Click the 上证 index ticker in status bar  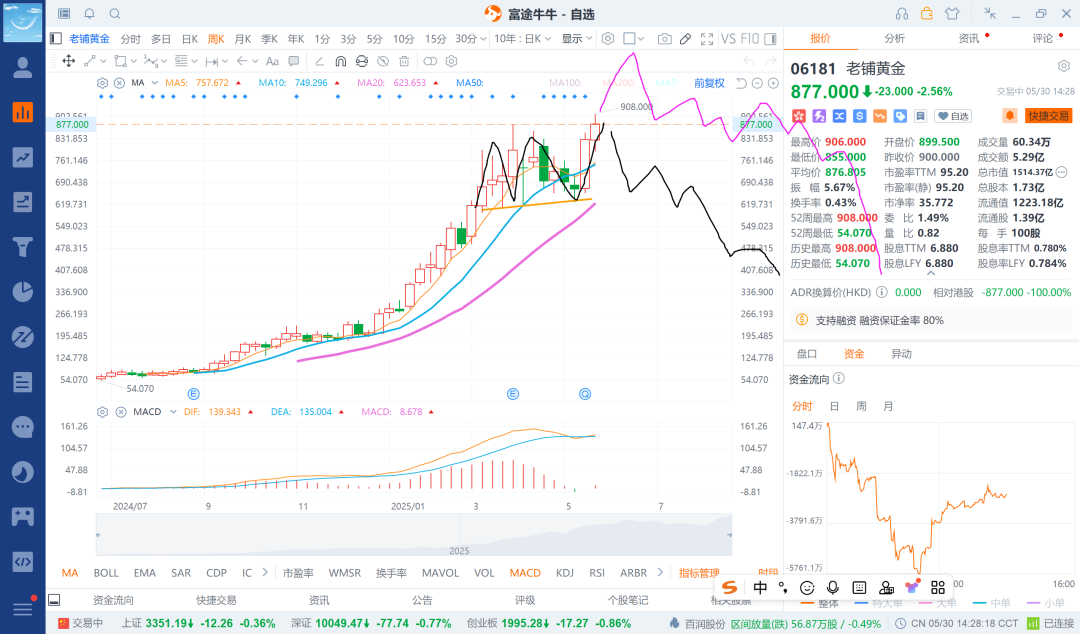(198, 623)
